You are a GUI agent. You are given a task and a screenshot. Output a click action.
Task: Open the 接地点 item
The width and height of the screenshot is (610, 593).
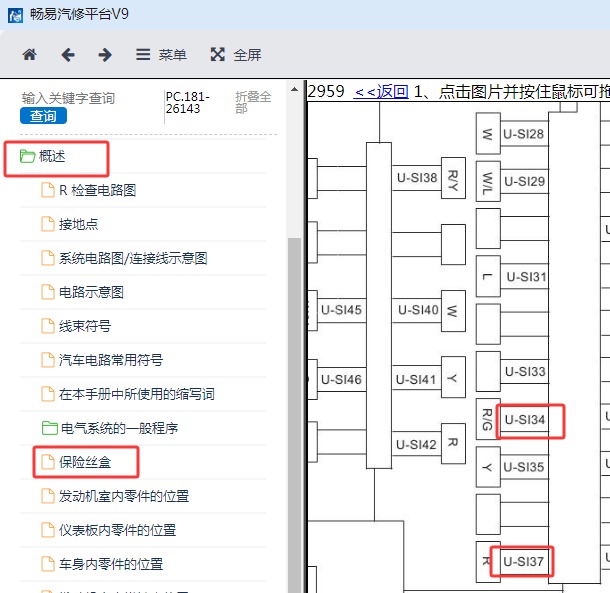coord(78,224)
